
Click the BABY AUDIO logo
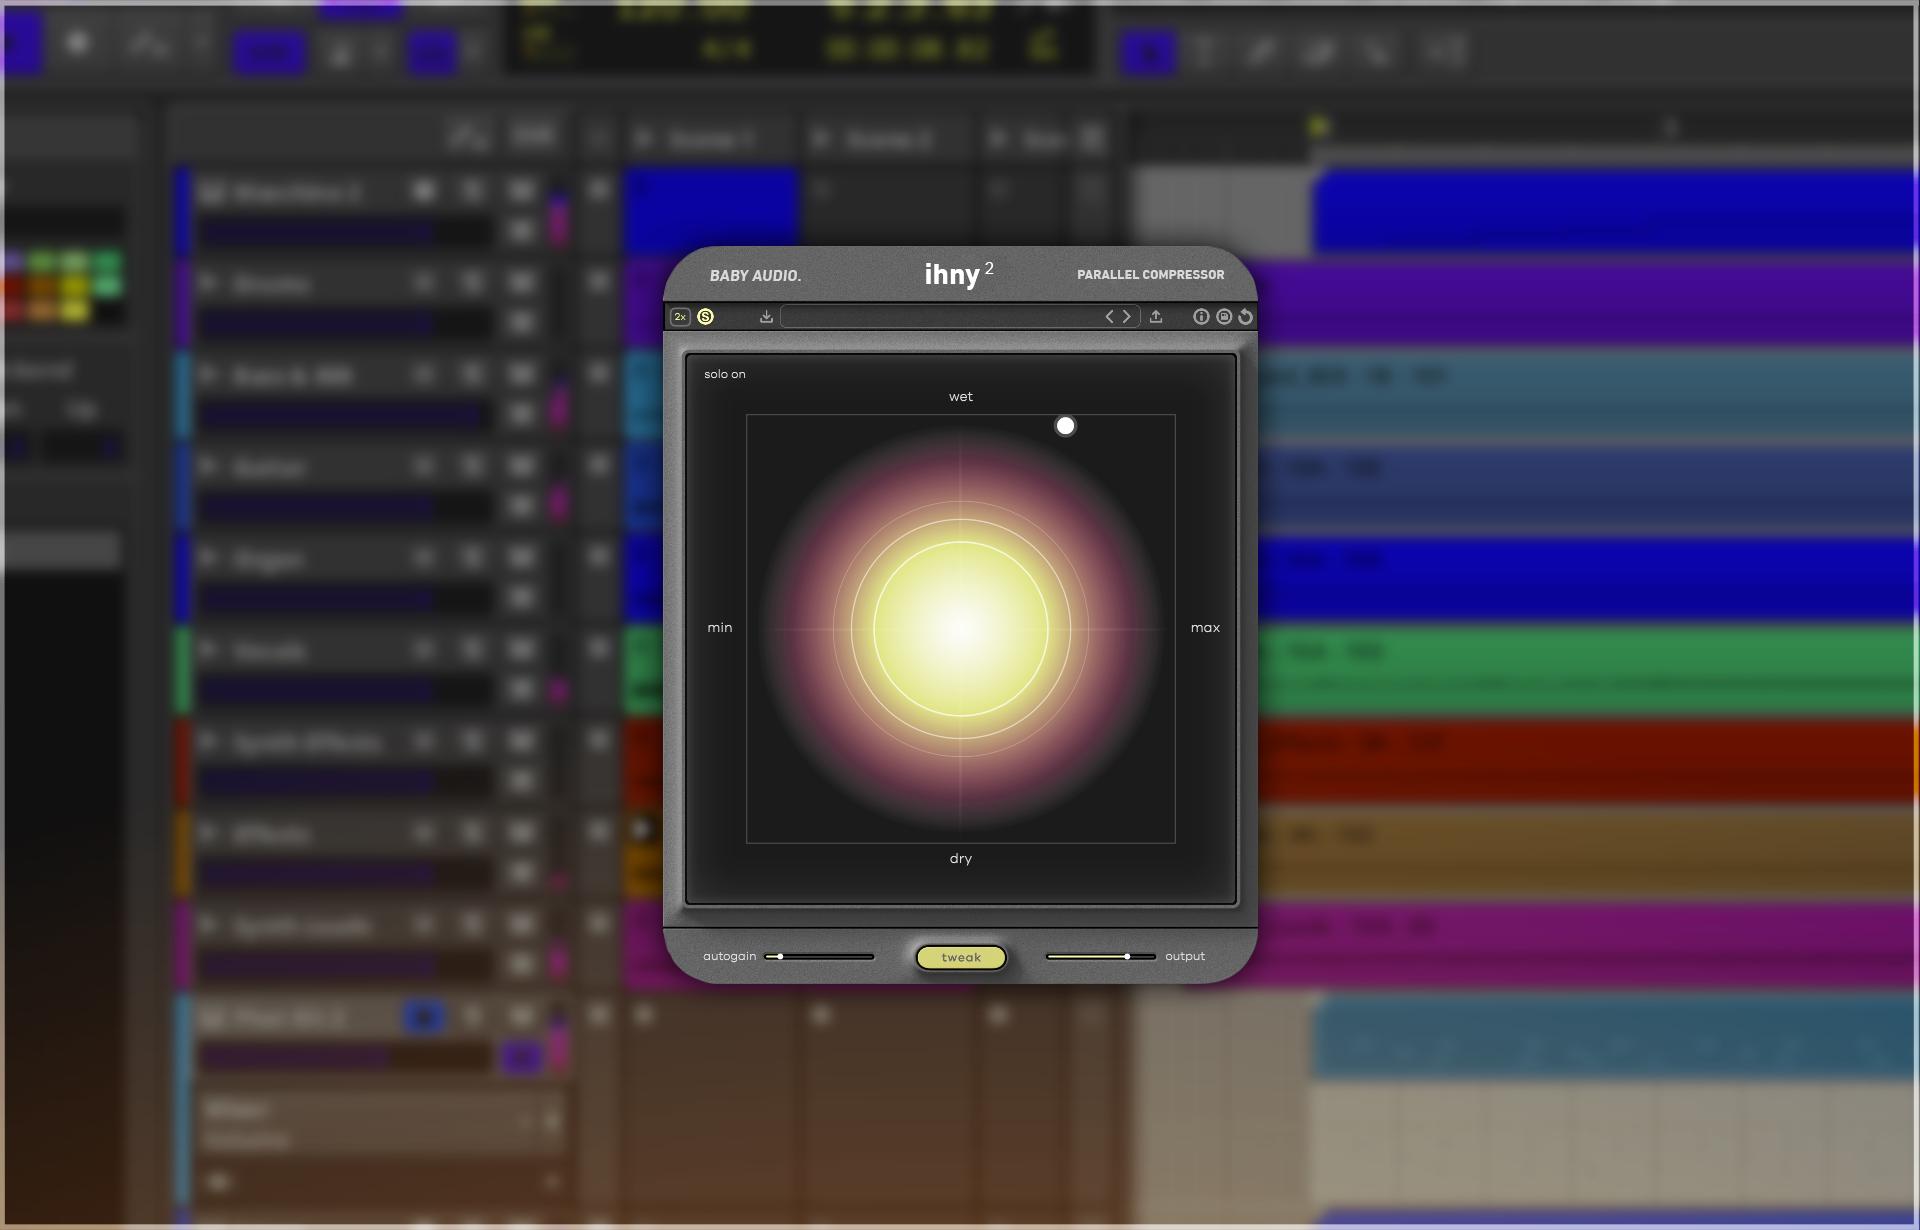tap(755, 276)
